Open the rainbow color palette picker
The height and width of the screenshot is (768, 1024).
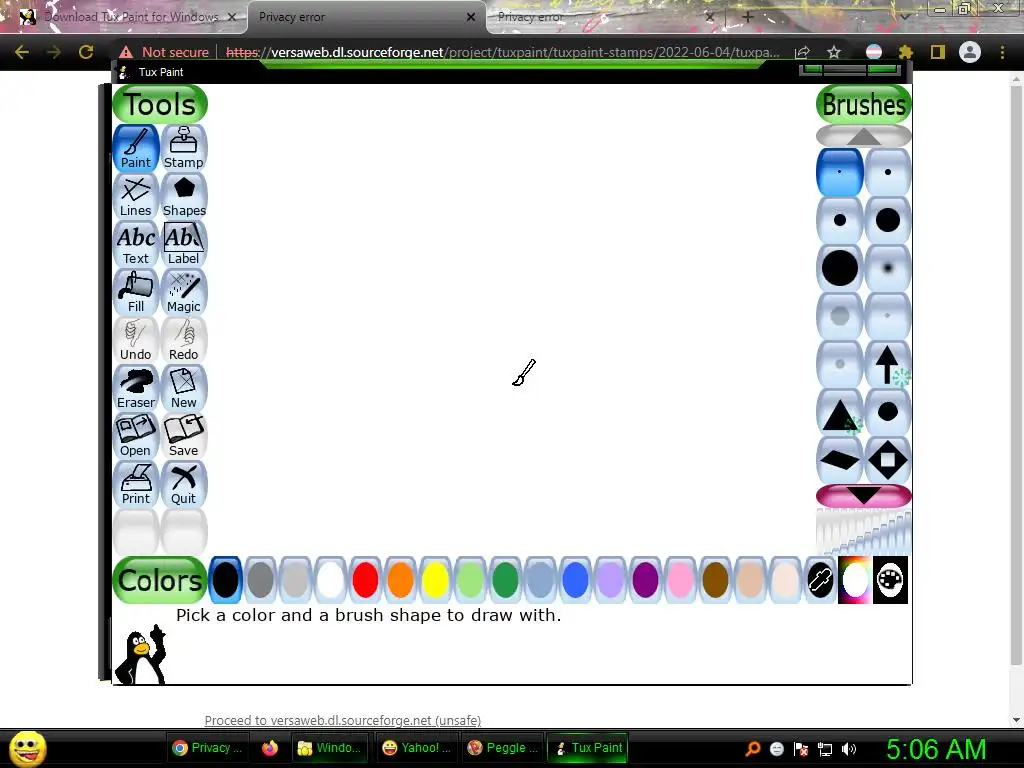[855, 580]
